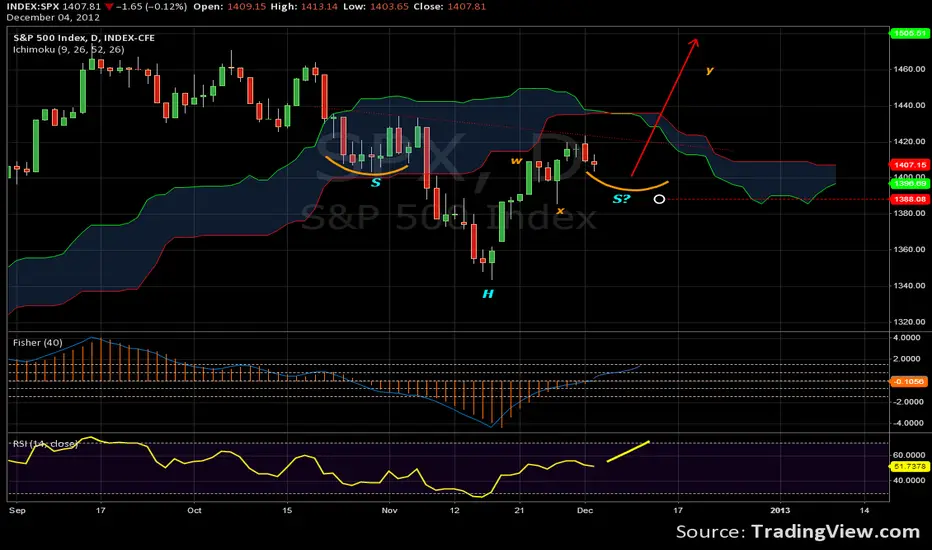Click the 1320.00 price axis tick
This screenshot has width=932, height=550.
pos(909,322)
